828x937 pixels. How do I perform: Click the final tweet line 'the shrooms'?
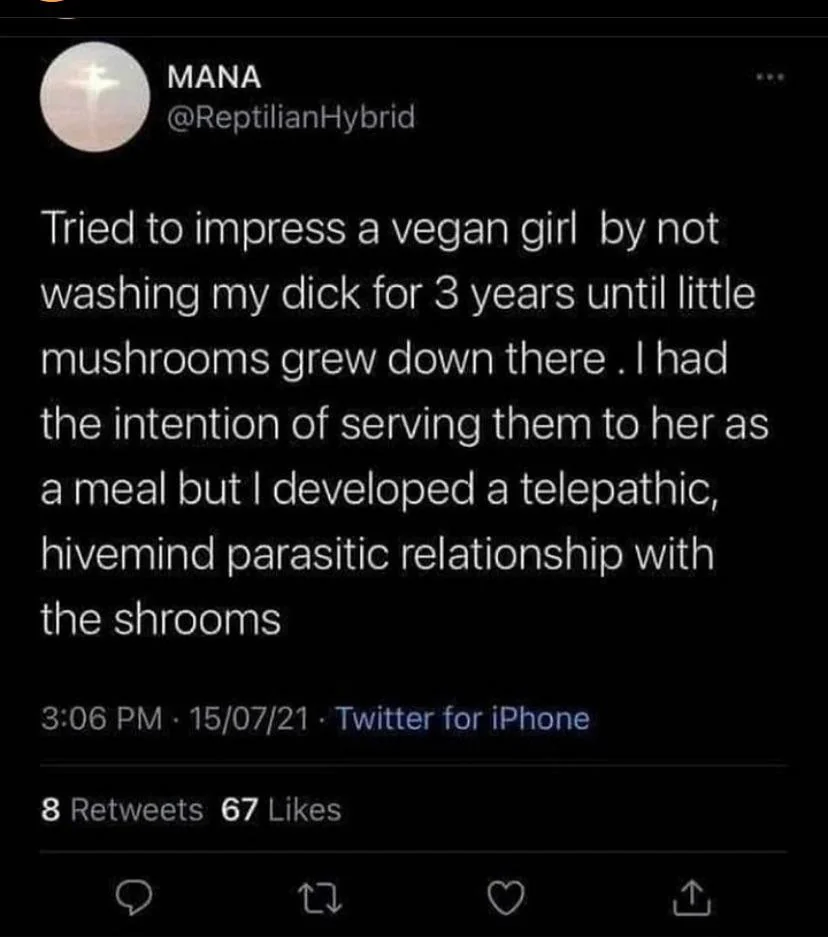coord(160,620)
